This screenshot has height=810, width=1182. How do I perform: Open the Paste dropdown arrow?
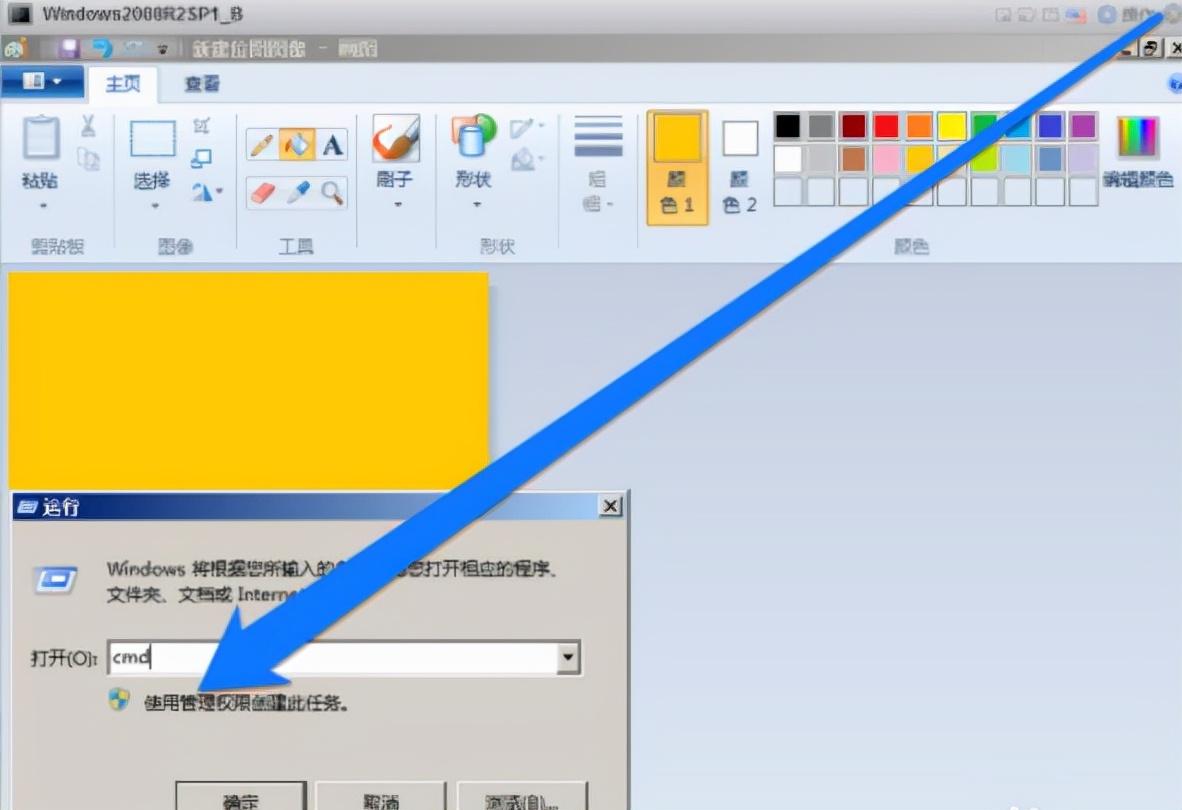pos(43,206)
